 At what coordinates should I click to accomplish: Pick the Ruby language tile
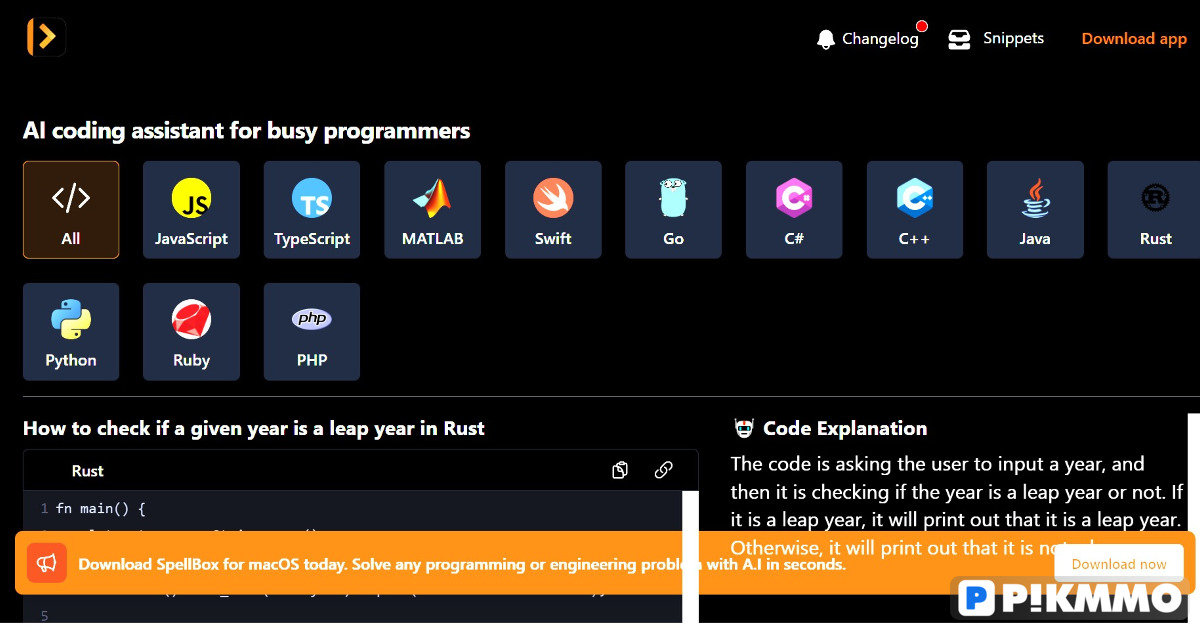coord(191,332)
